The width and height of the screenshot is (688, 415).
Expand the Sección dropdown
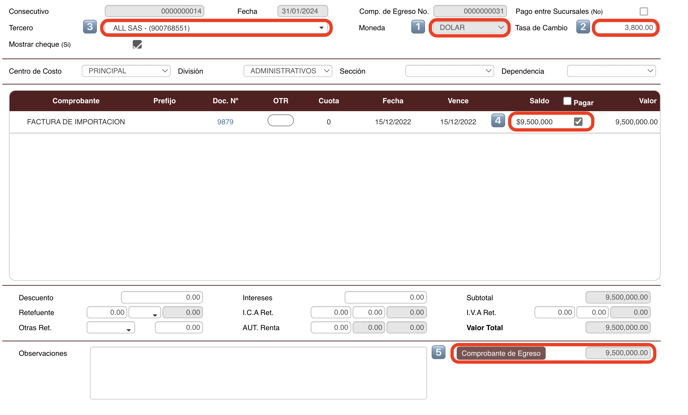point(449,71)
